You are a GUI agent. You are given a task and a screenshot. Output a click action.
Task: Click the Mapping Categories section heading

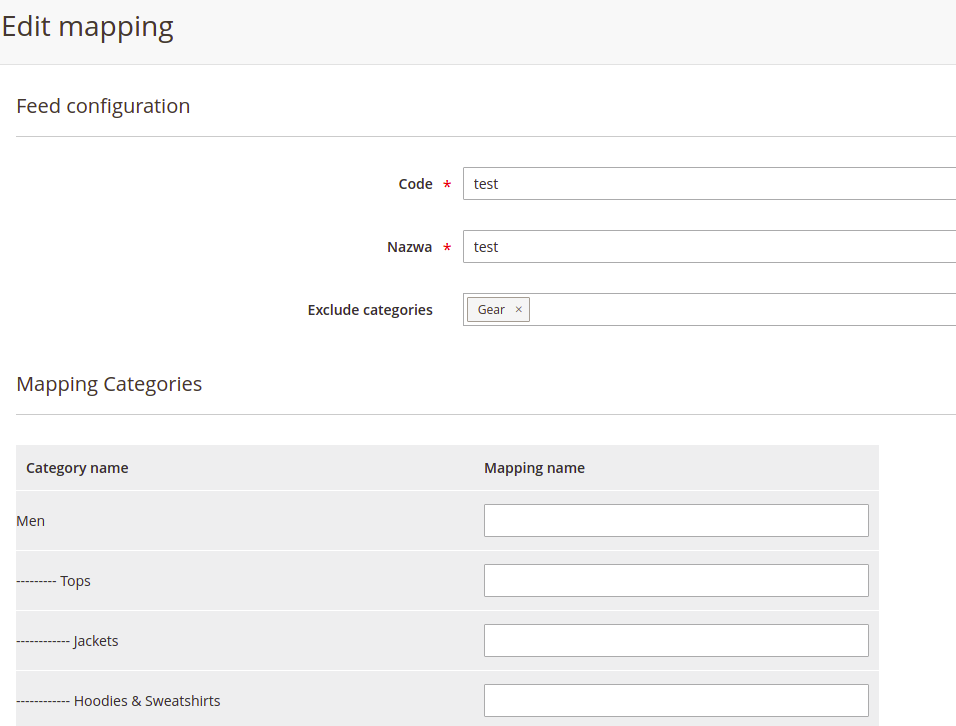[109, 384]
